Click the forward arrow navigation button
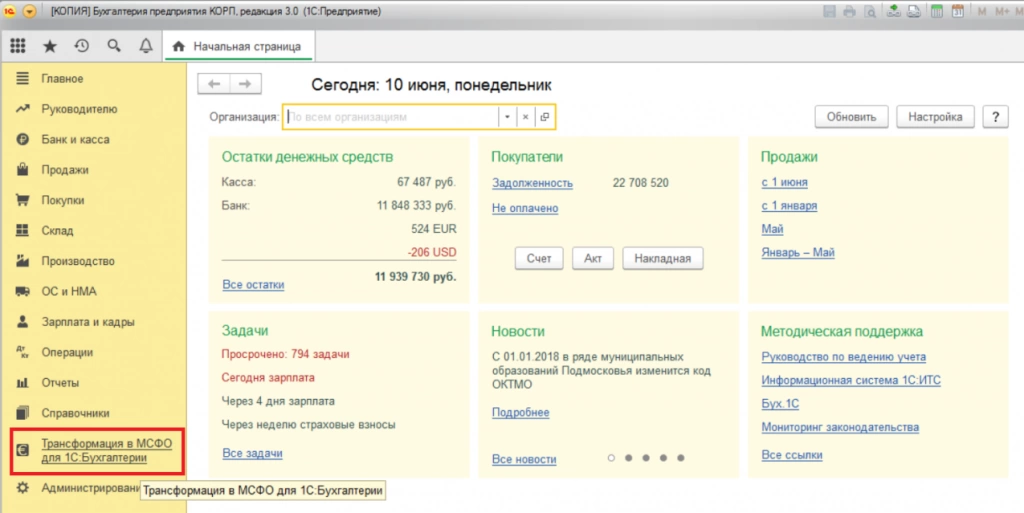Screen dimensions: 1024x513 (245, 84)
